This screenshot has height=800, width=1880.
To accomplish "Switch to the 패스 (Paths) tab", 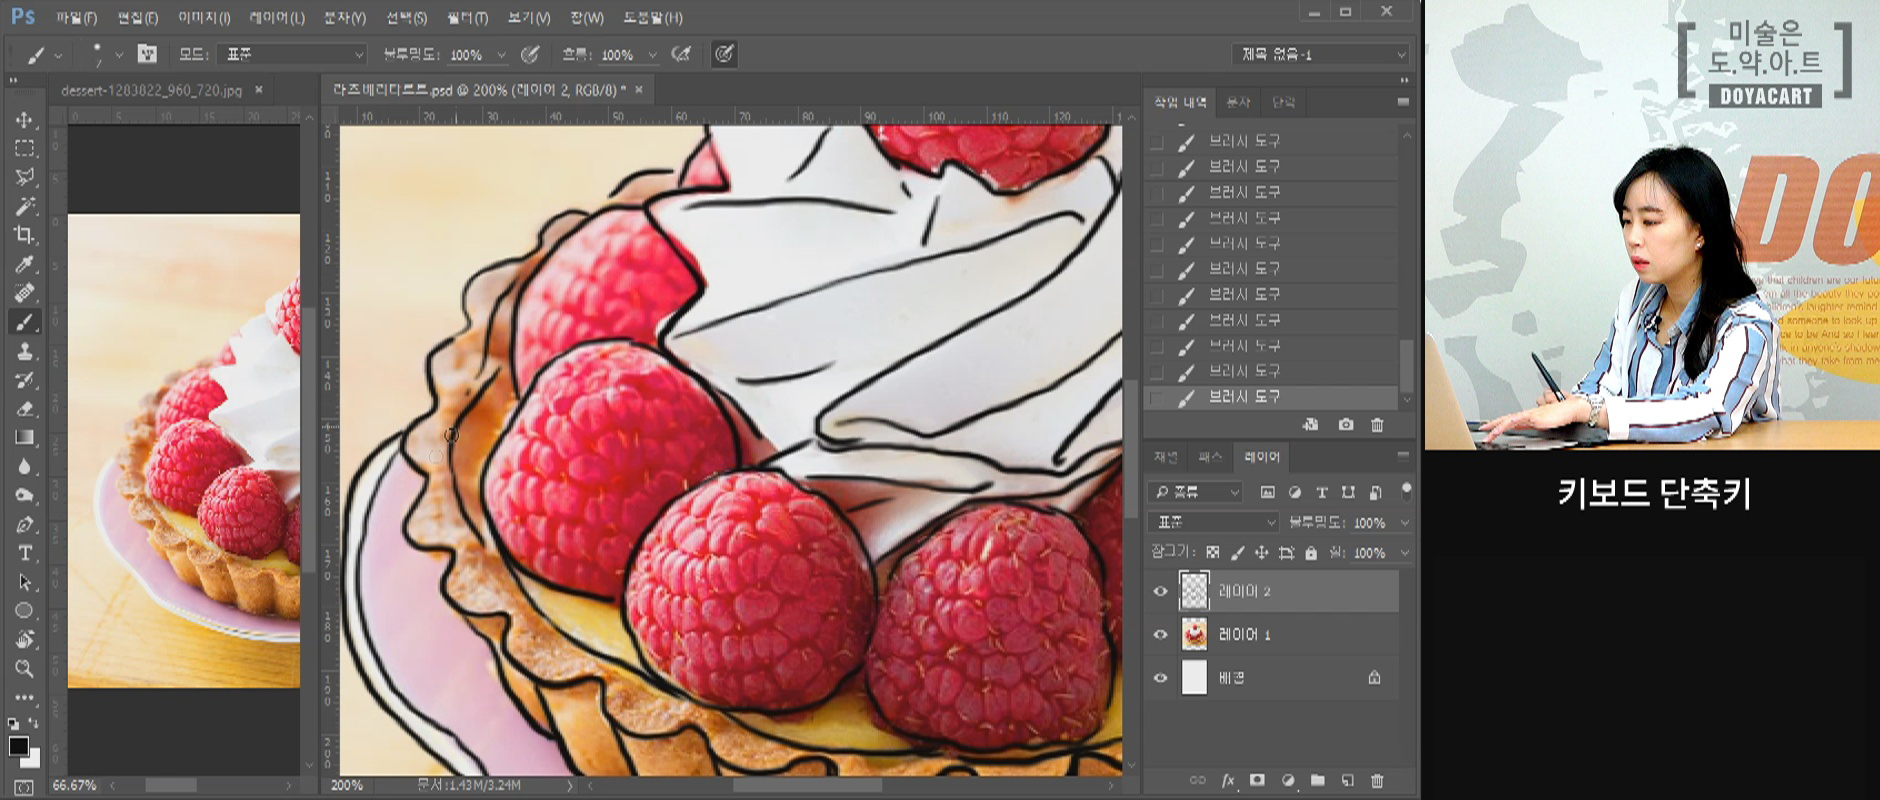I will click(x=1210, y=457).
